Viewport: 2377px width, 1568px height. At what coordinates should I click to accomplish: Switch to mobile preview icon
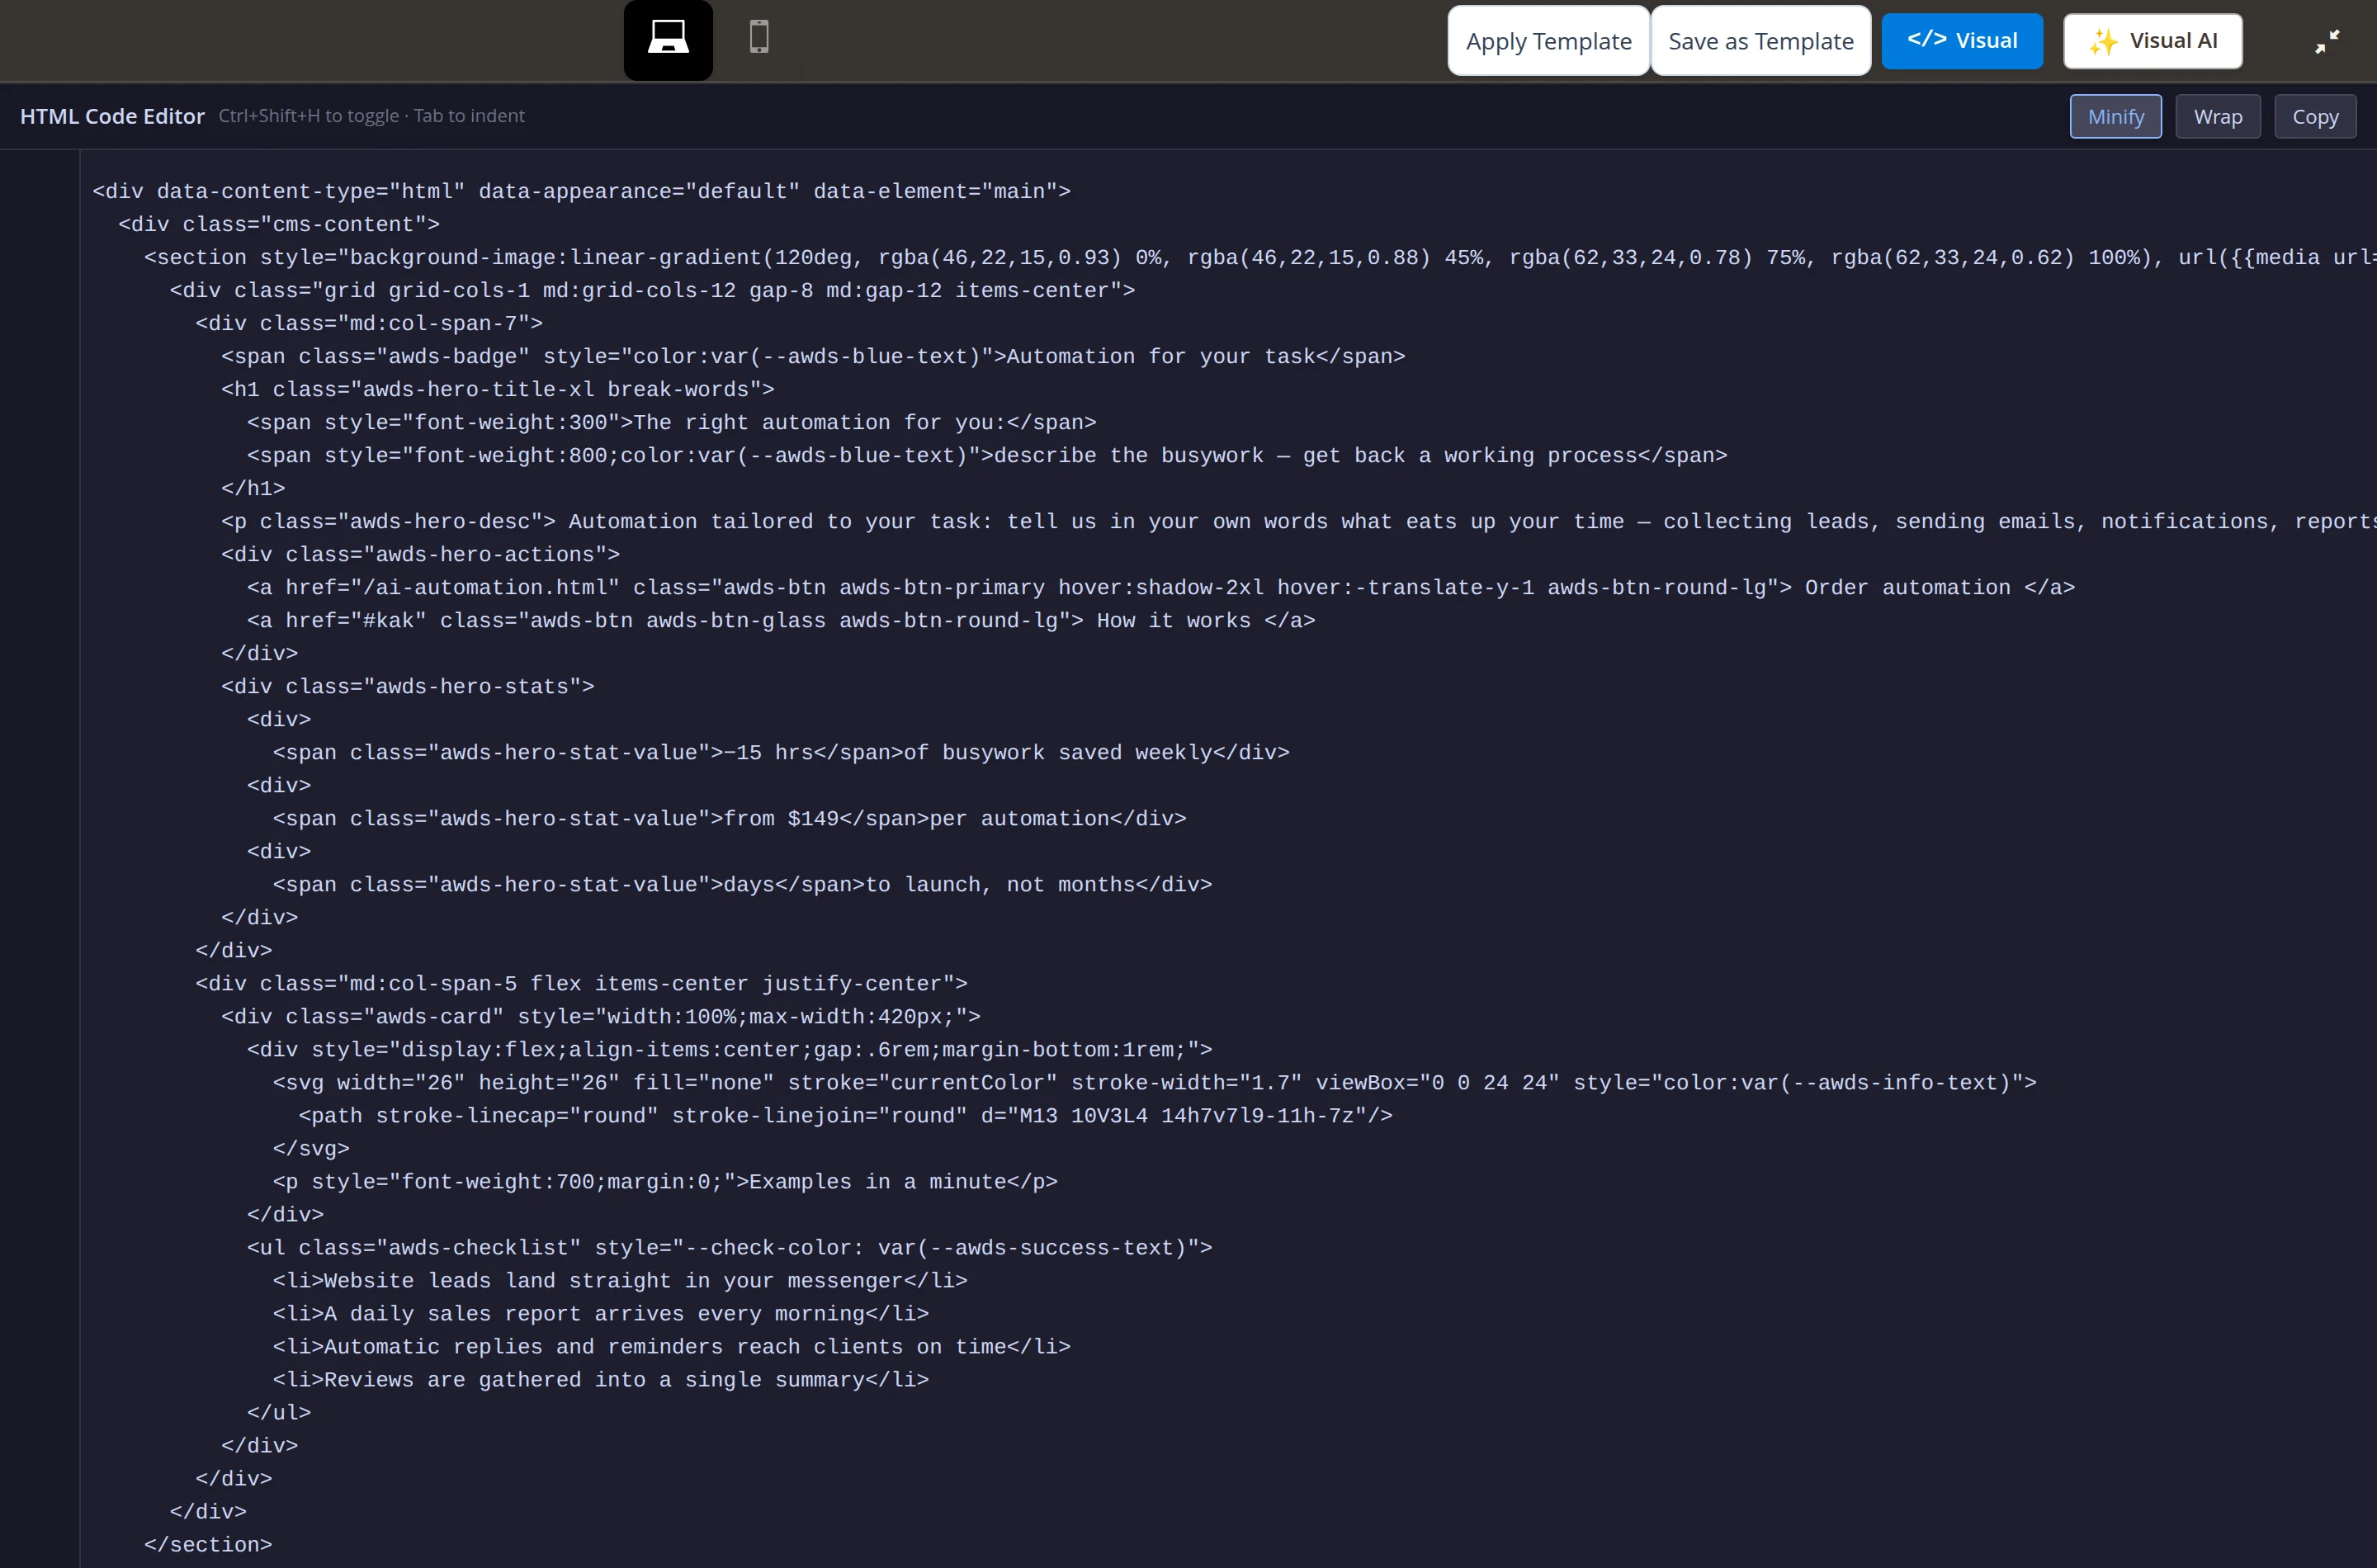point(759,37)
